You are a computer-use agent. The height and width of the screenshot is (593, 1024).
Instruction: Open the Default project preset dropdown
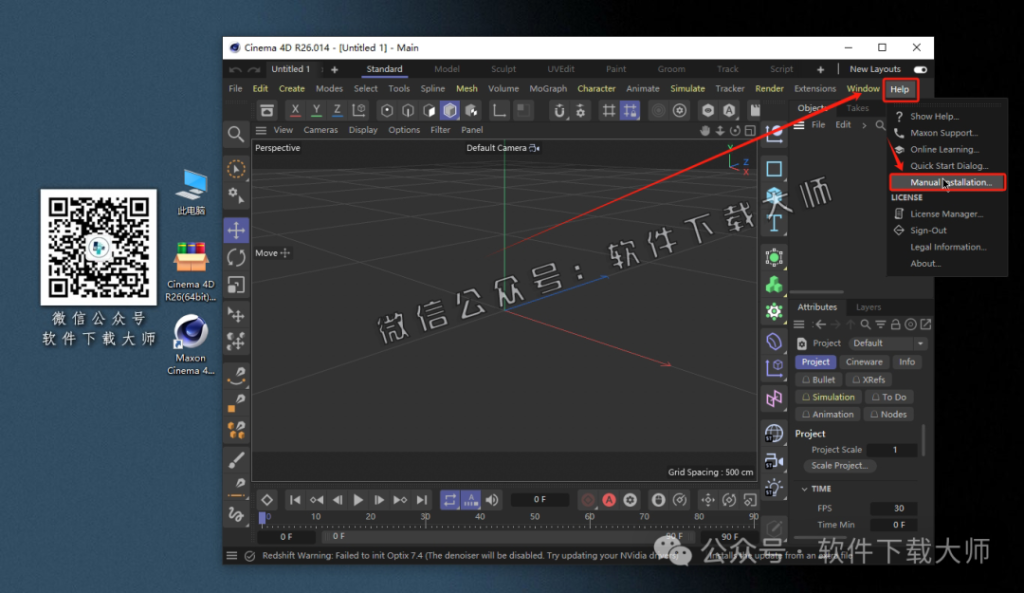click(x=886, y=342)
